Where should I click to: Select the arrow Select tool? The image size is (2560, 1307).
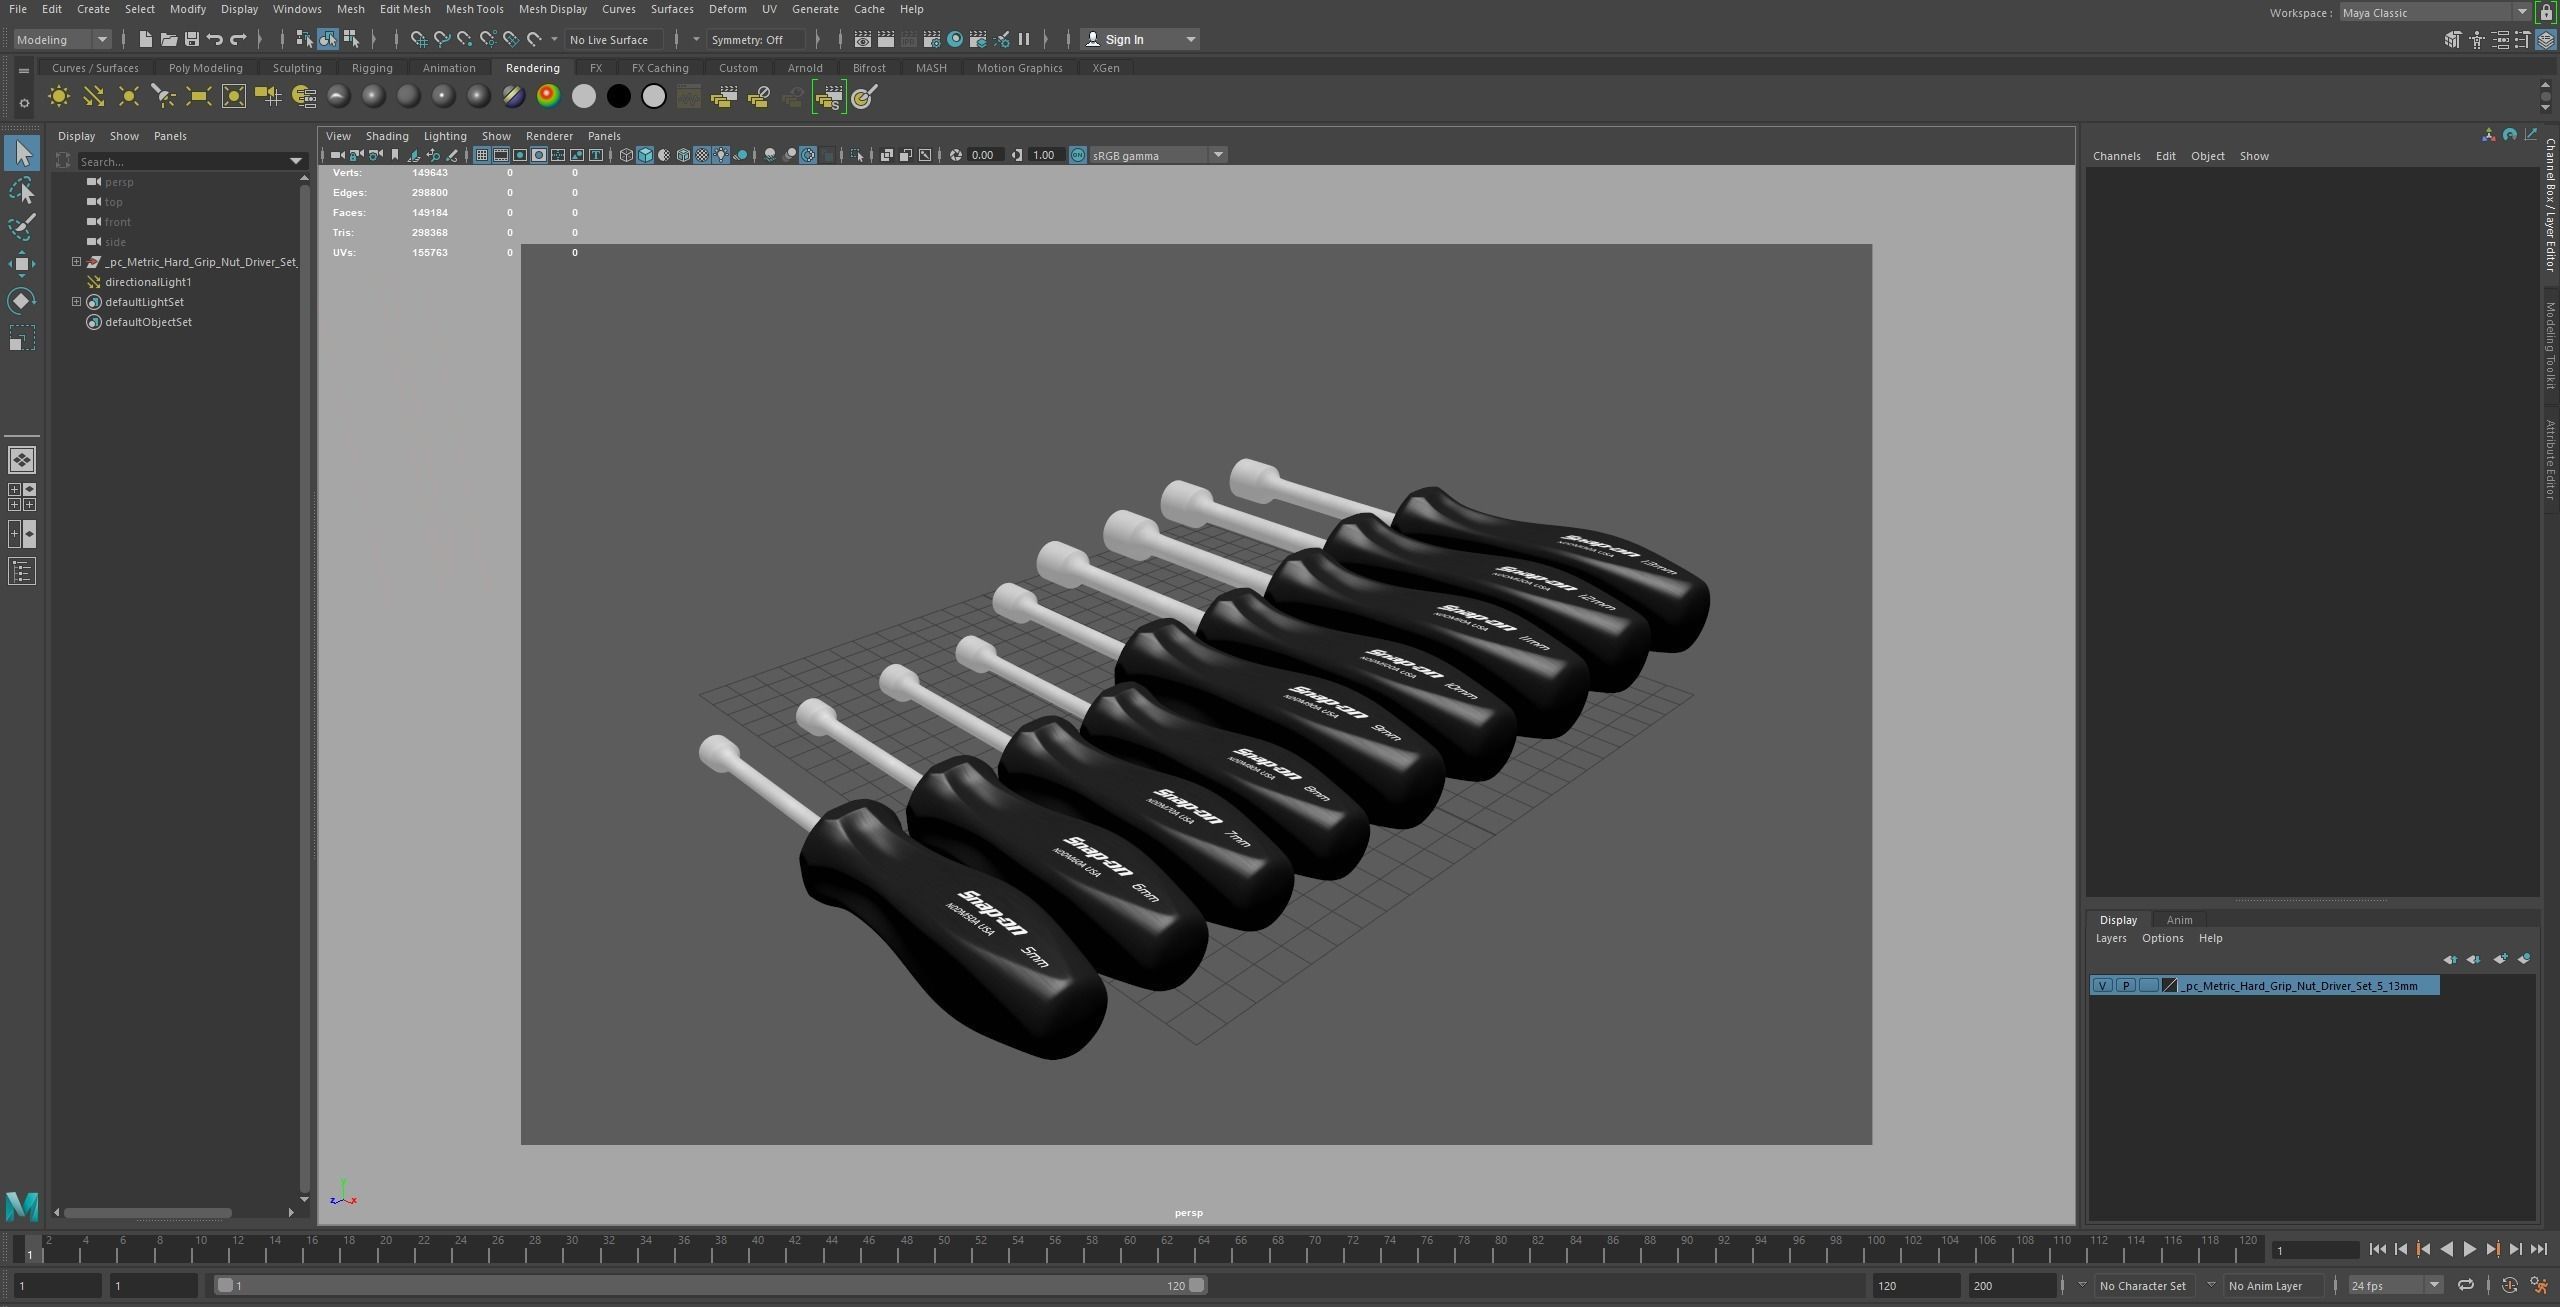click(x=22, y=153)
